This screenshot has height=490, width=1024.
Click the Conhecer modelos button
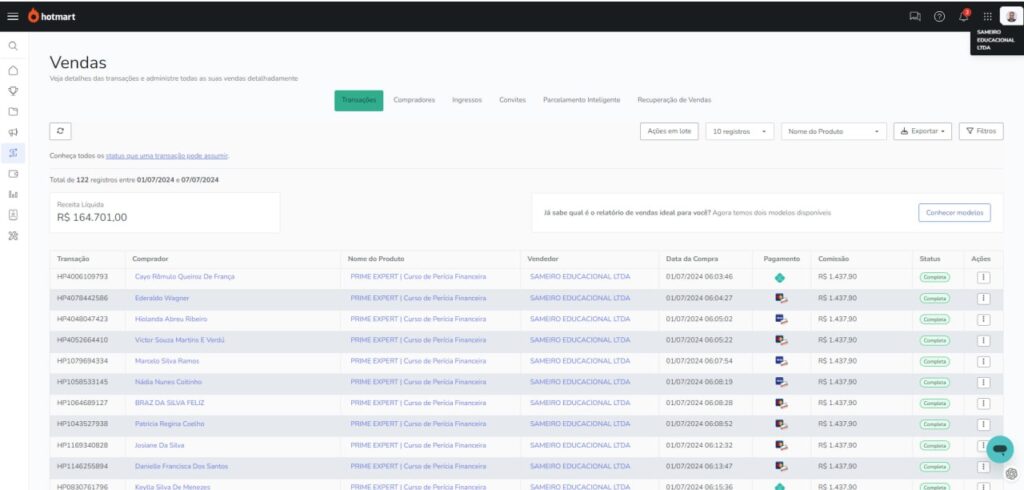(954, 213)
